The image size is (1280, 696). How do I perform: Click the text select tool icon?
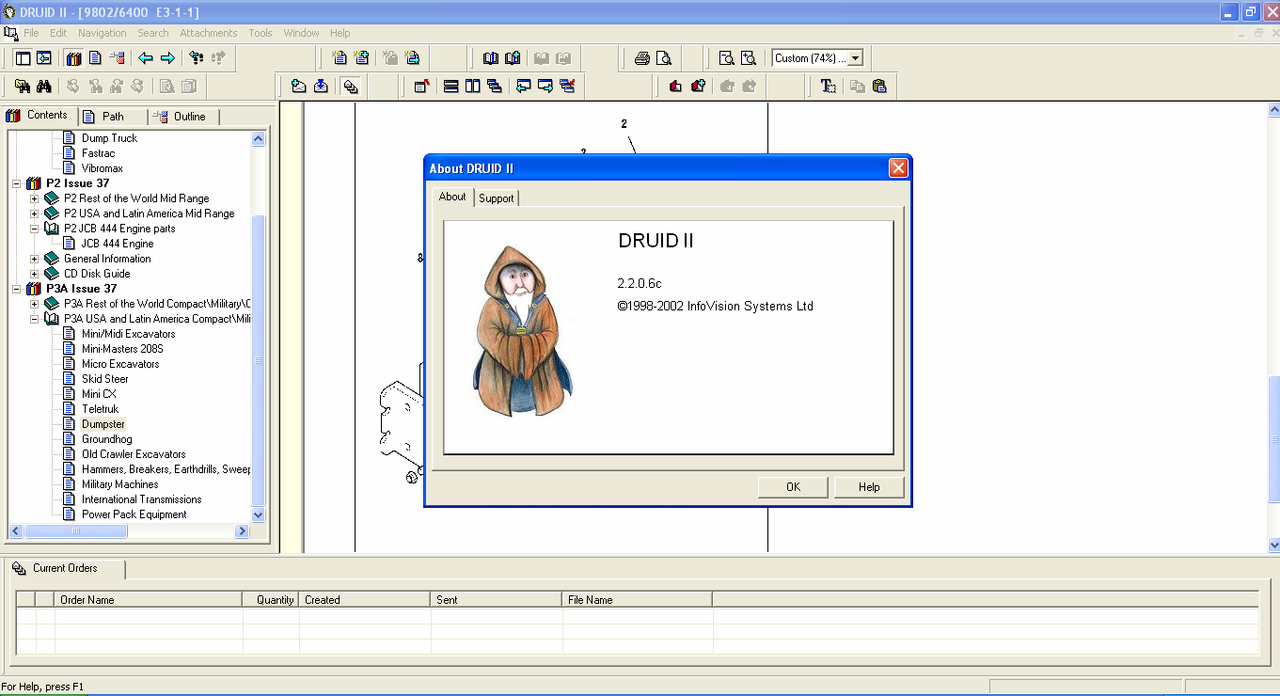point(828,86)
